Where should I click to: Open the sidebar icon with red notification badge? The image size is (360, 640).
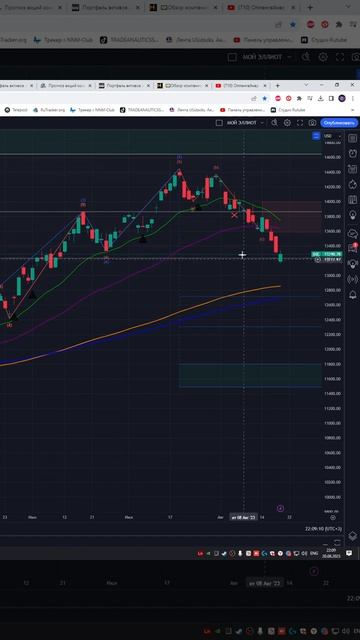pyautogui.click(x=352, y=248)
